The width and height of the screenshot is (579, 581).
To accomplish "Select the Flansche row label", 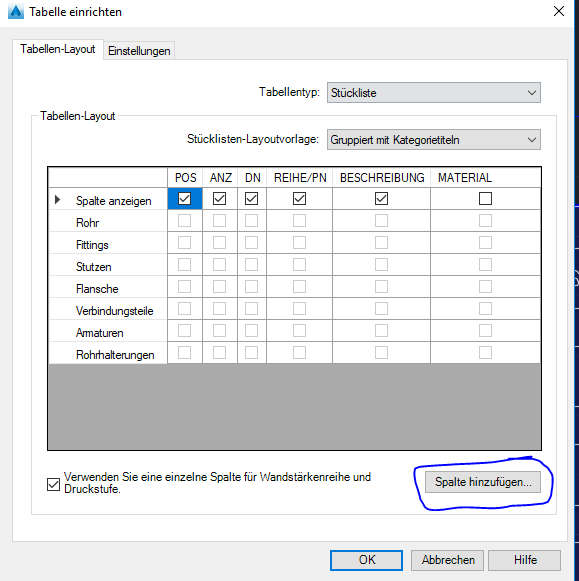I will [x=97, y=289].
